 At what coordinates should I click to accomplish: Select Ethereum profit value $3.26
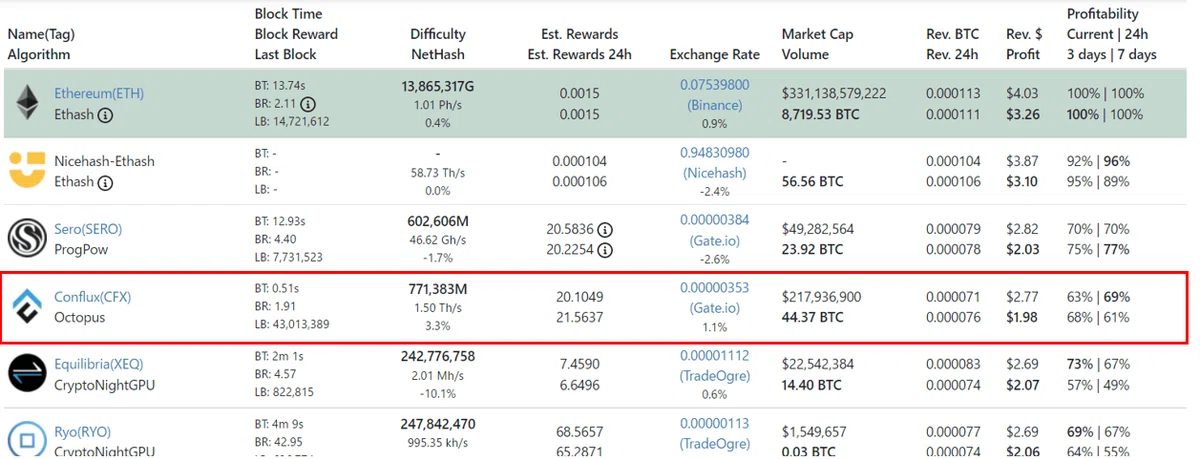[x=1022, y=114]
